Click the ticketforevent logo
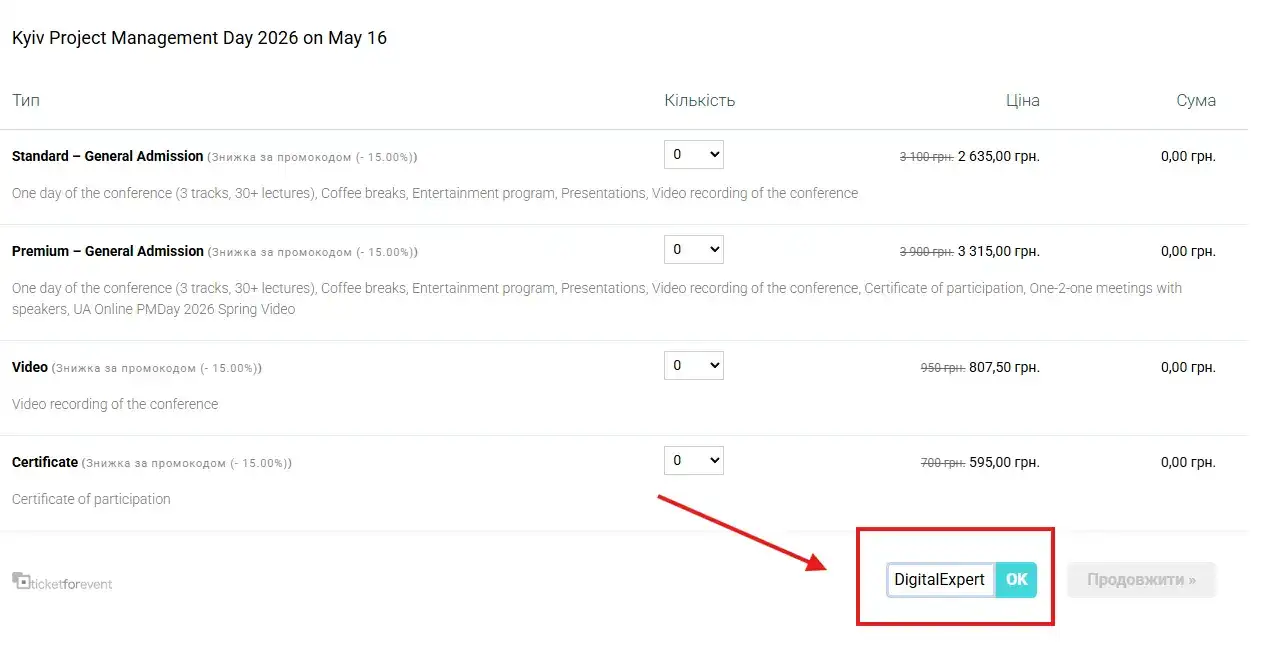 62,583
